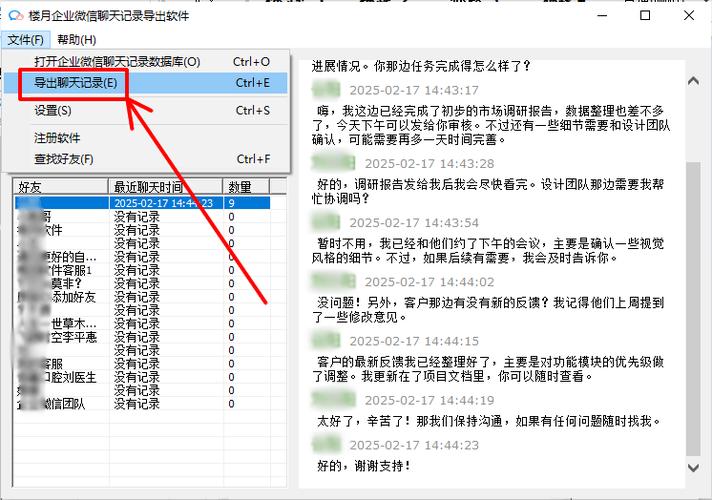Viewport: 712px width, 500px height.
Task: Click the message starting 太好了，辛苦了
Action: coord(489,421)
